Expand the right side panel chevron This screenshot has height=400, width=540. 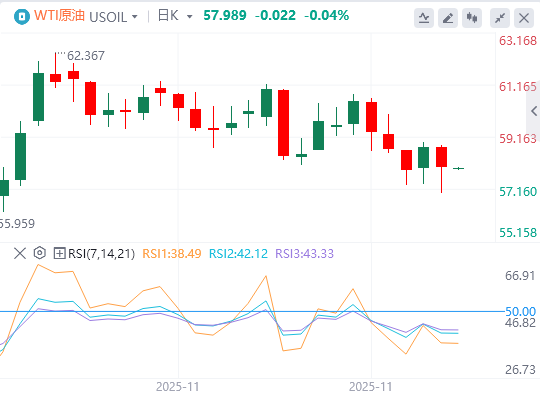[x=533, y=111]
